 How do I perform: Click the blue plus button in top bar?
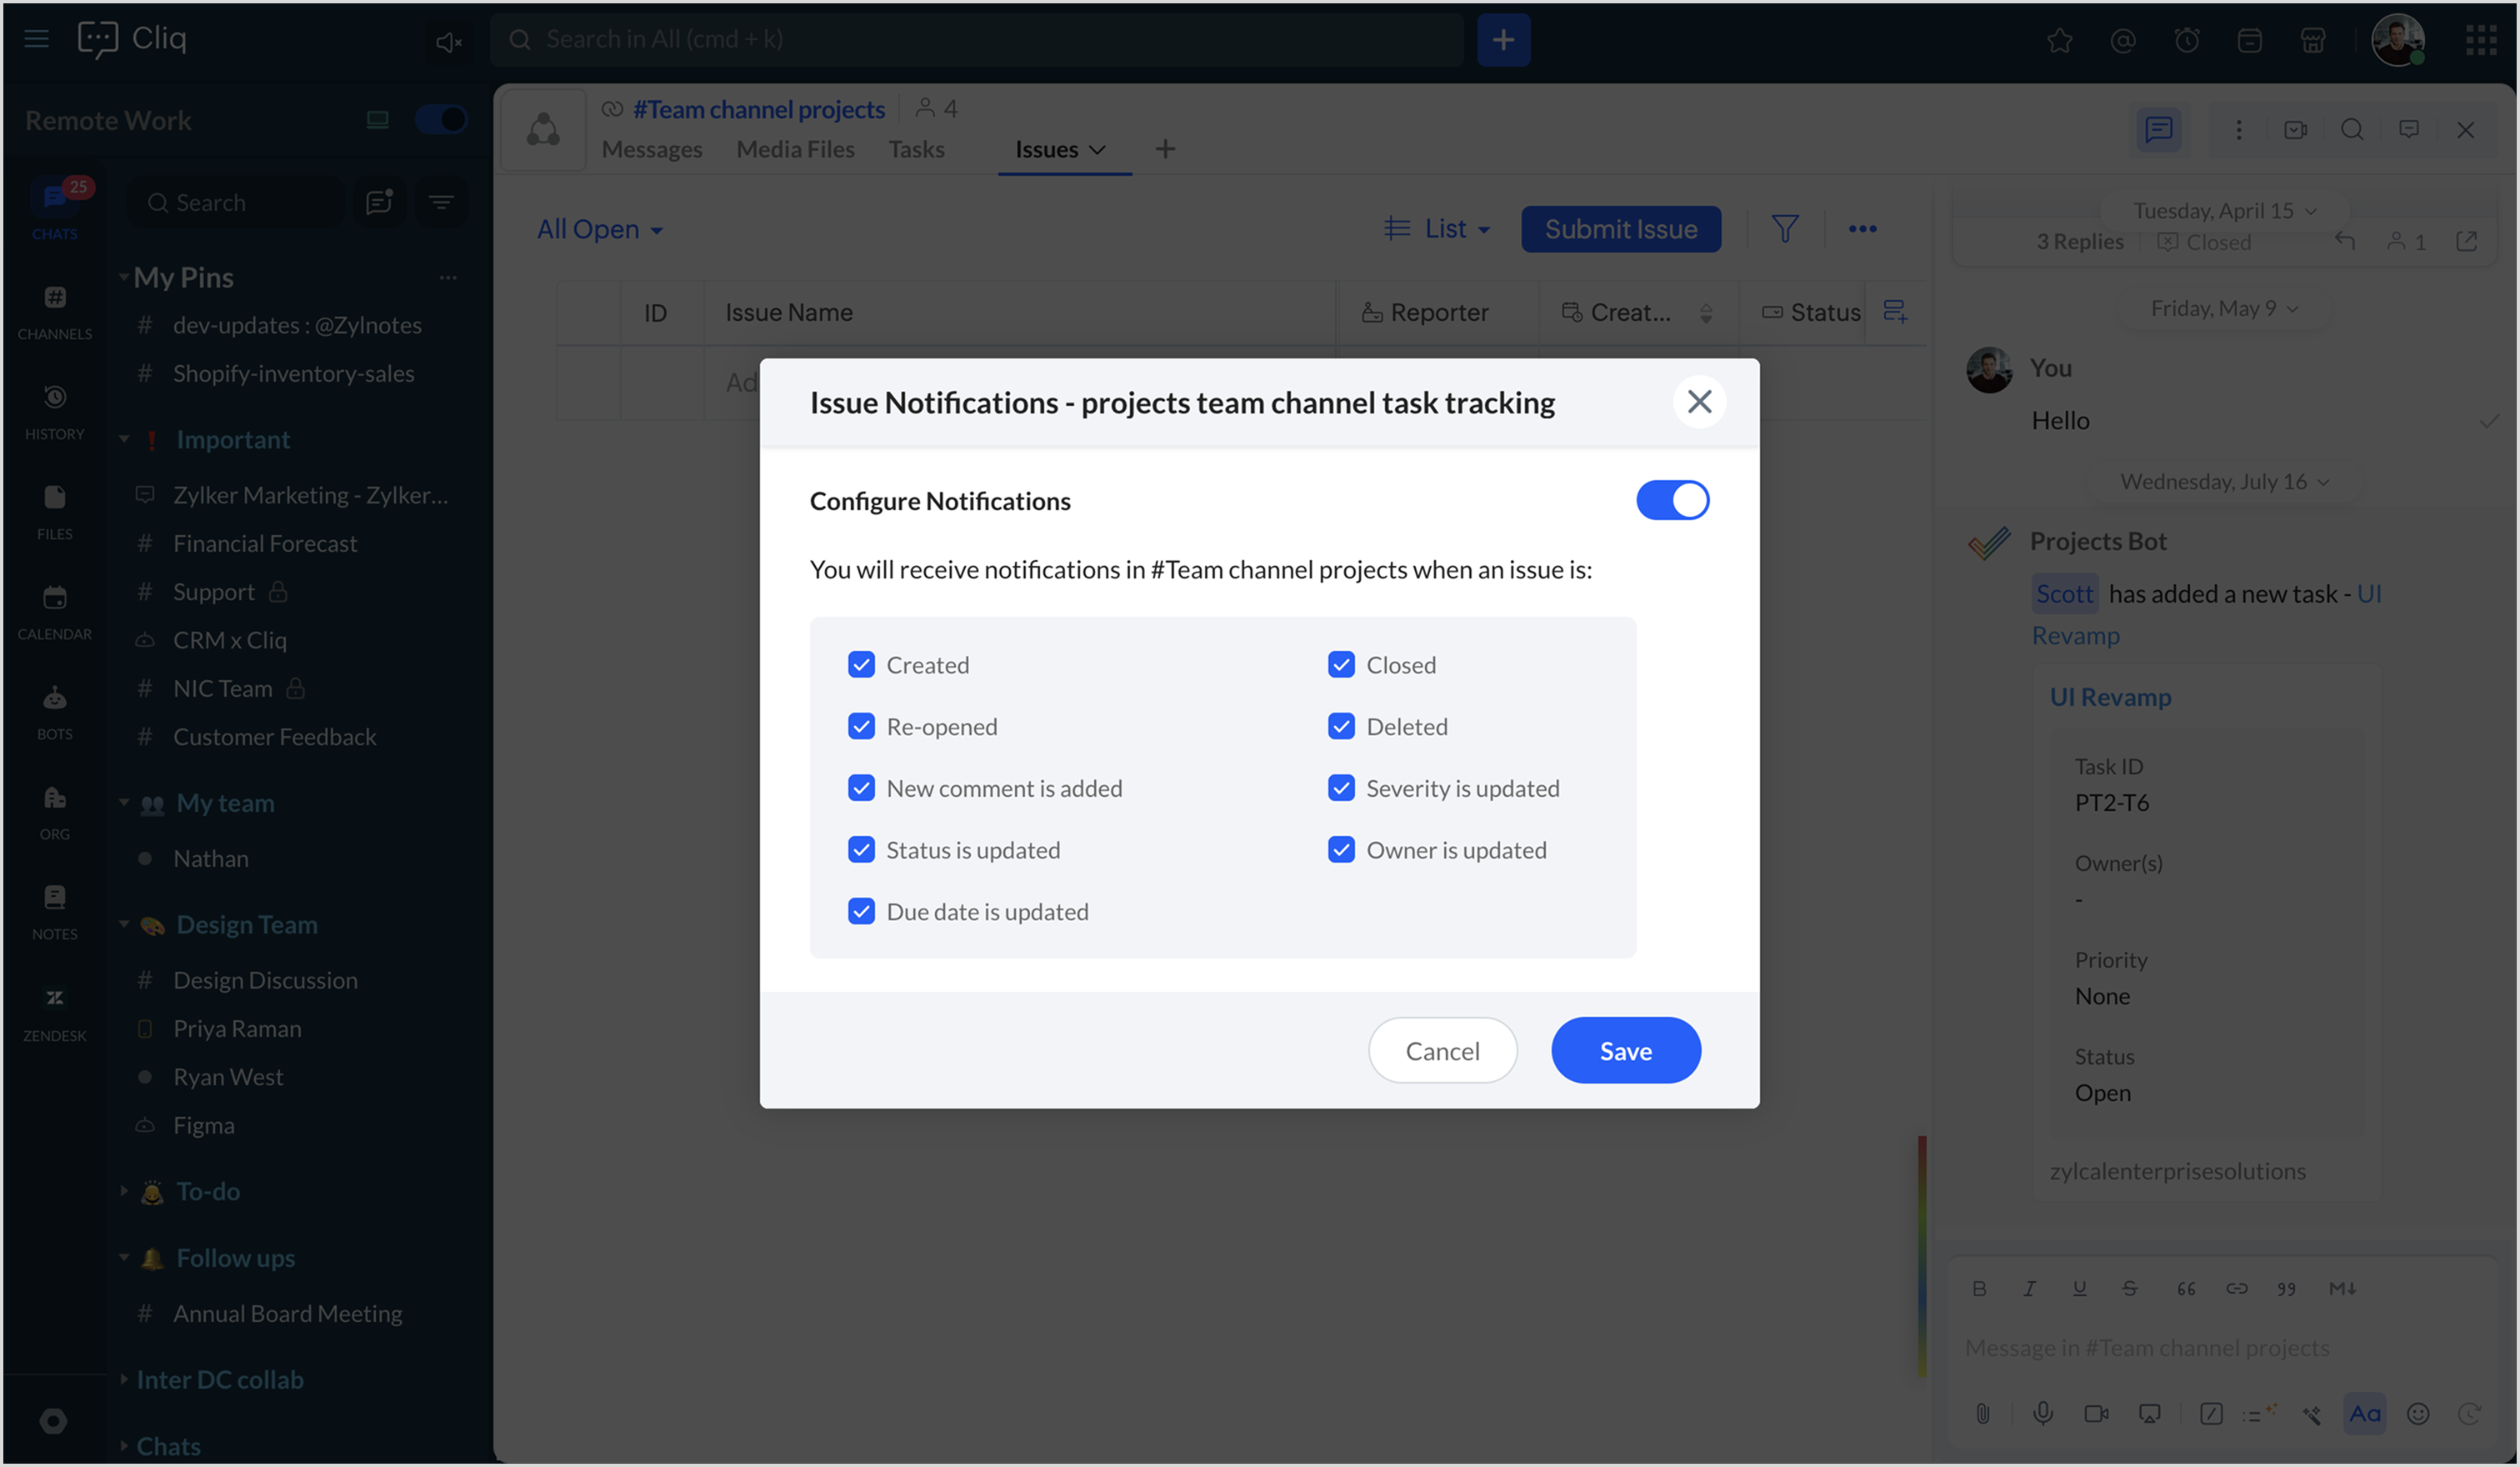[1503, 39]
